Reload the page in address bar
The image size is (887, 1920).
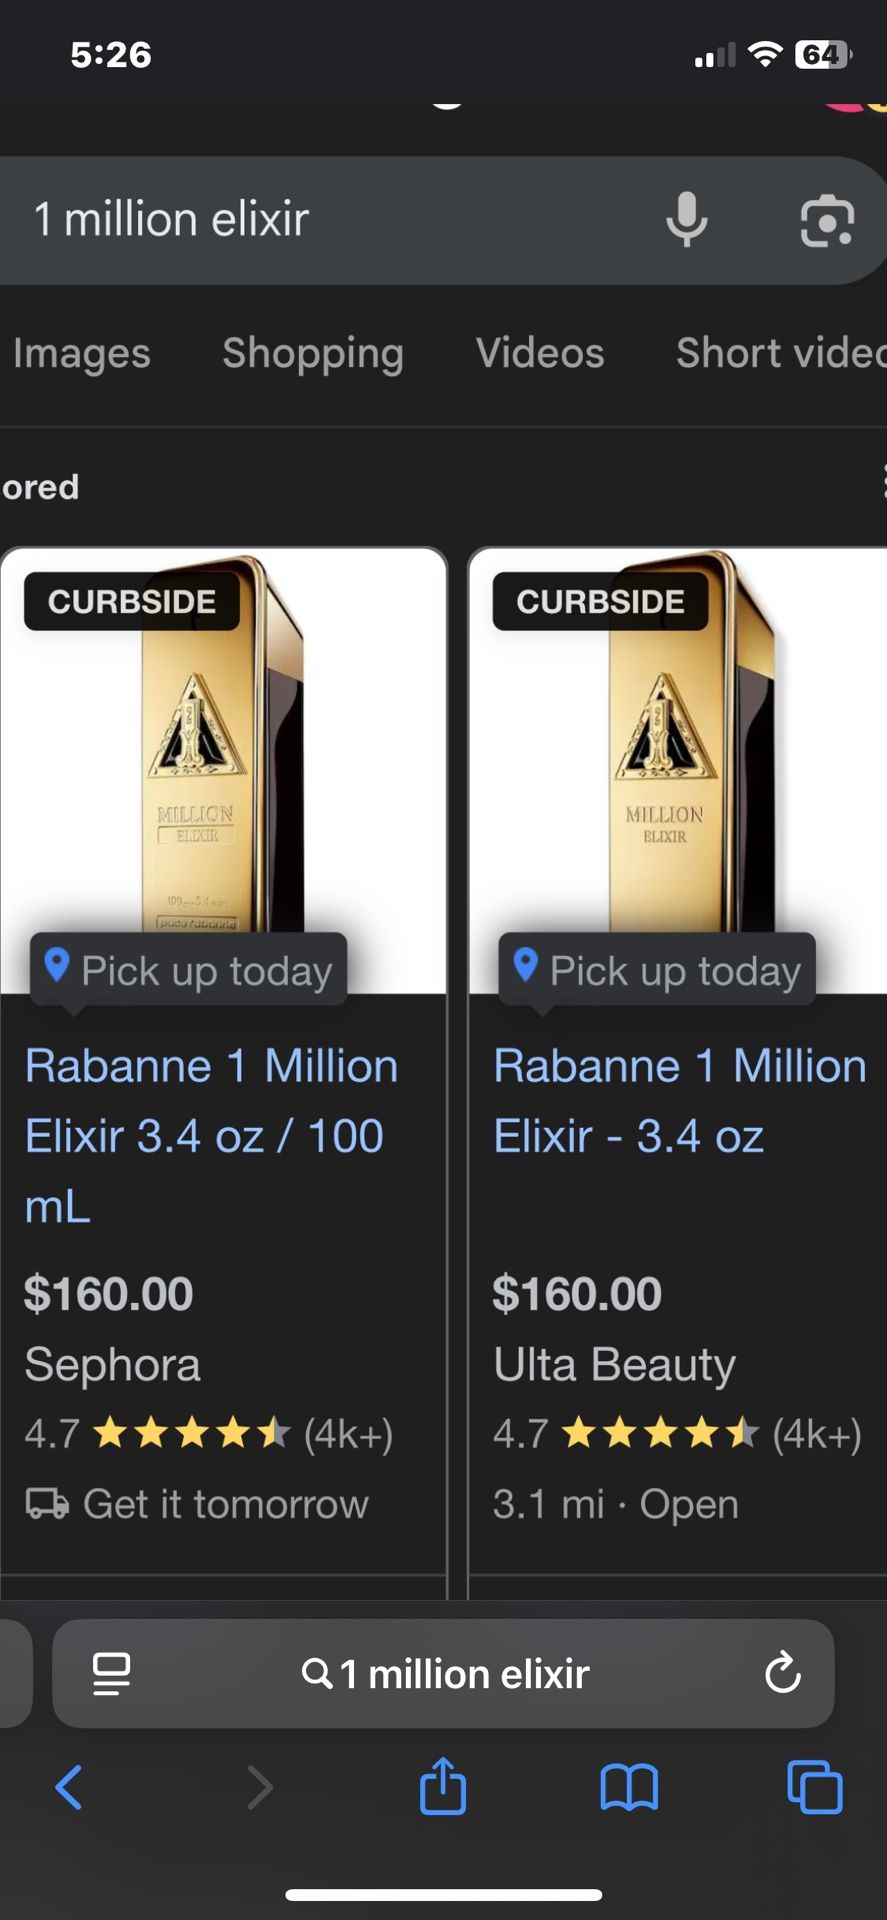(782, 1673)
